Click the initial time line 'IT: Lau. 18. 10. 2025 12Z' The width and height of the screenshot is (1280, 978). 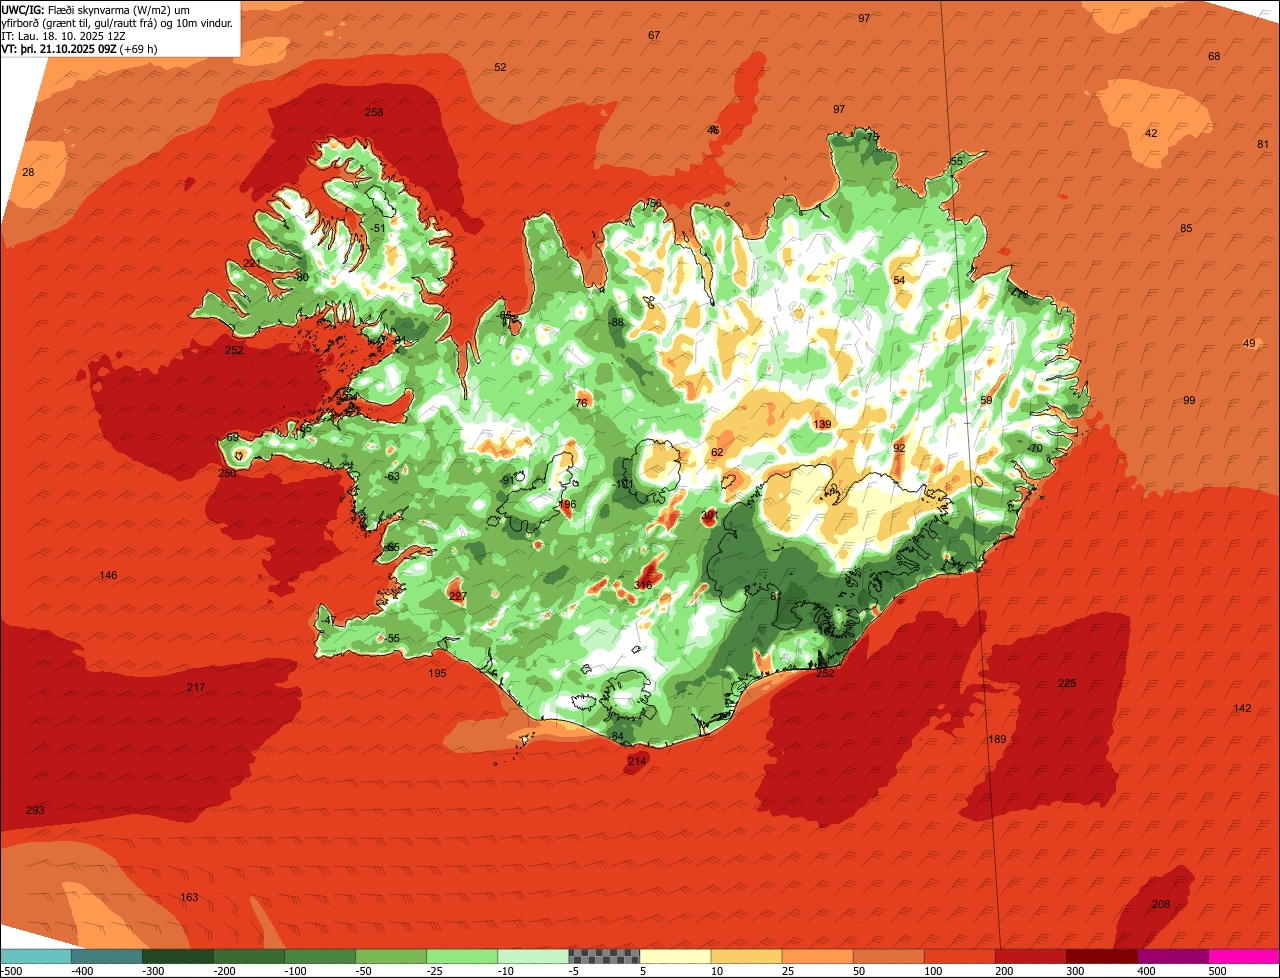tap(65, 35)
